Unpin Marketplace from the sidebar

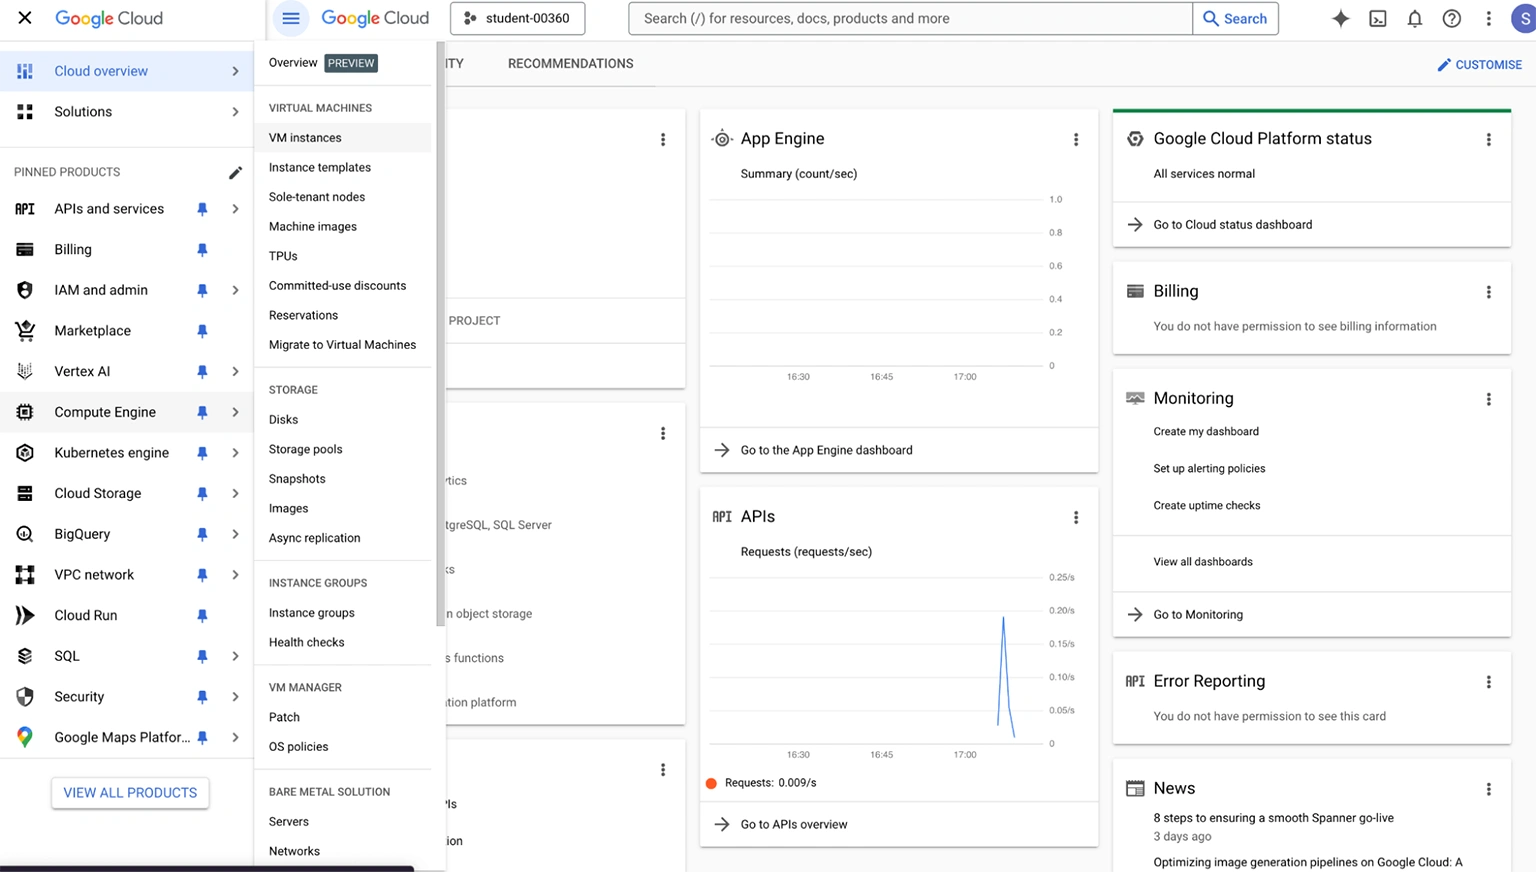202,331
